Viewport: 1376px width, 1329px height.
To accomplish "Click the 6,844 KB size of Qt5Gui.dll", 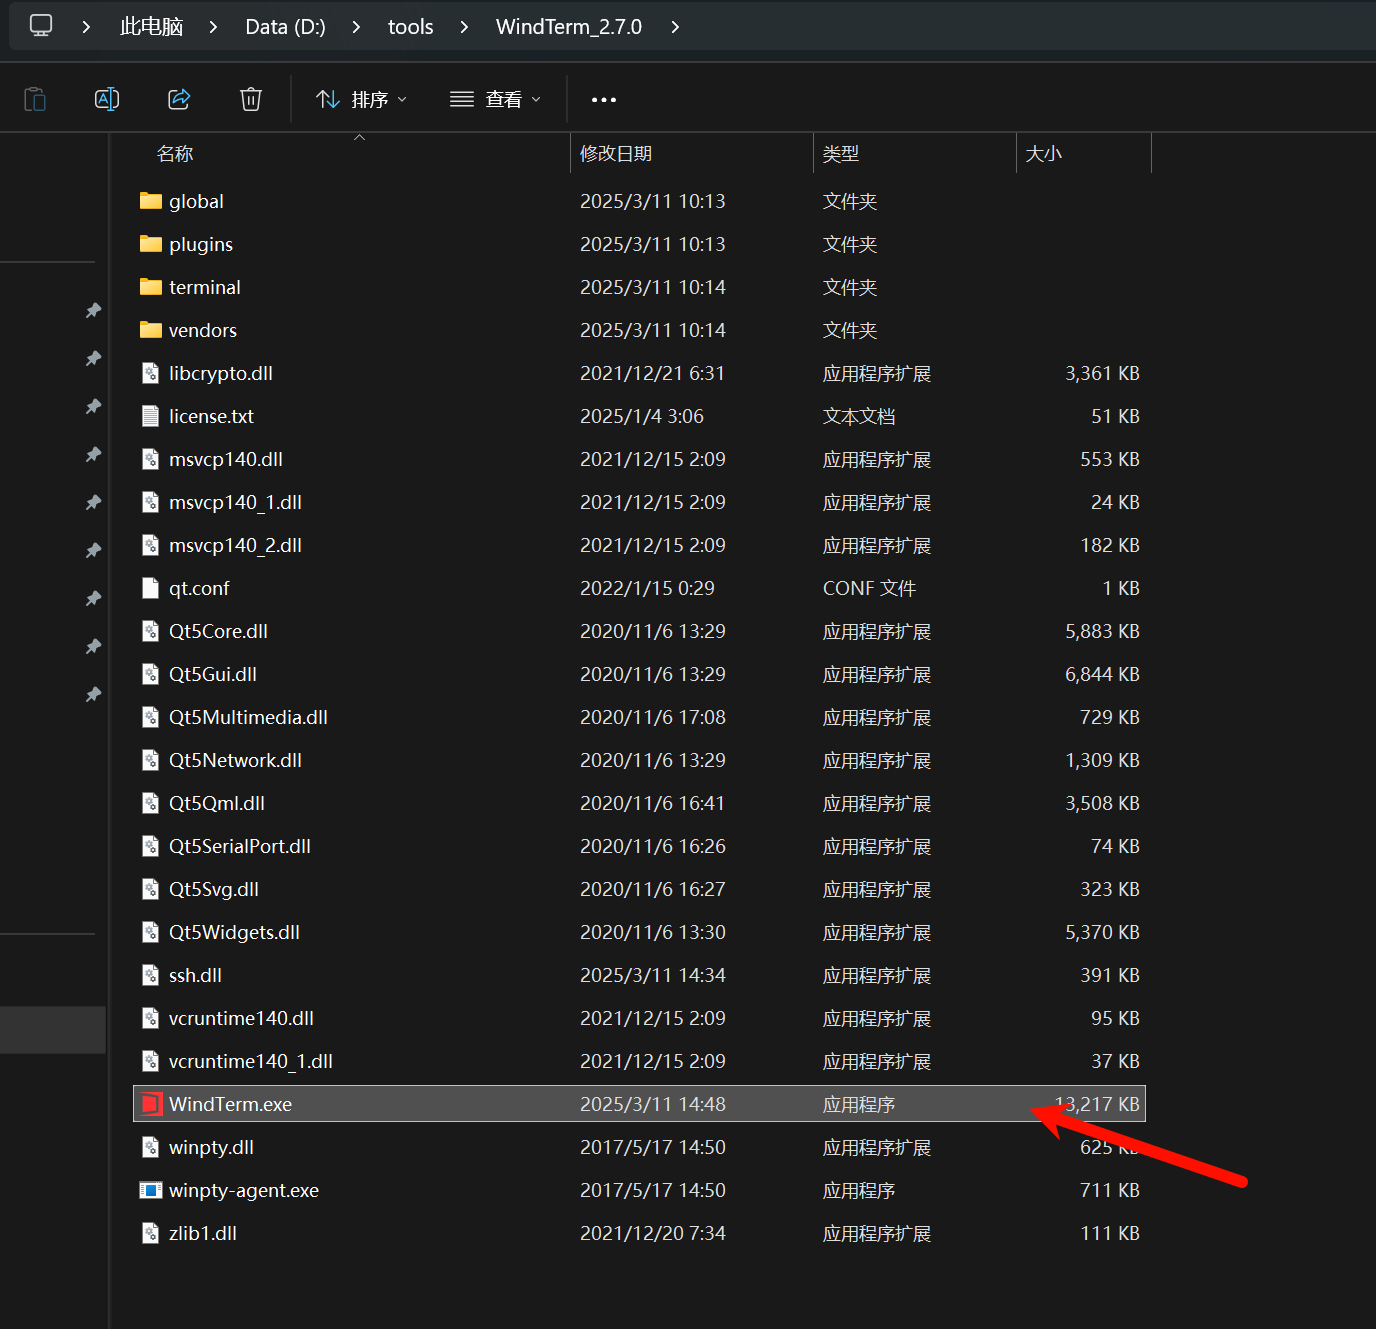I will point(1102,674).
